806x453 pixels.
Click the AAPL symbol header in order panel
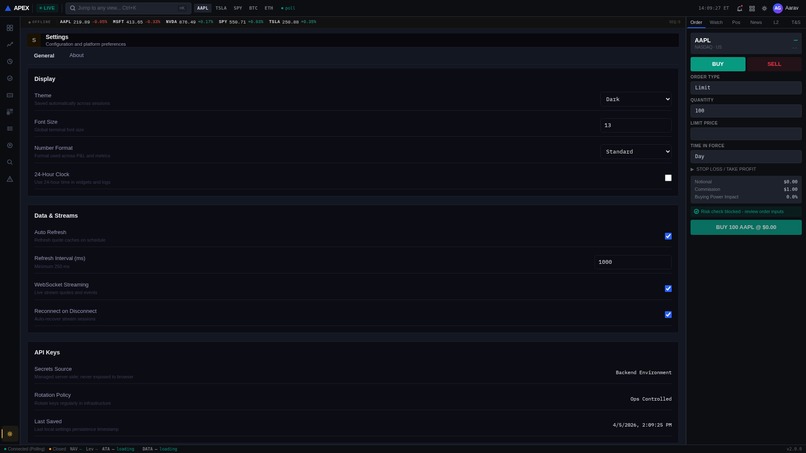[746, 43]
